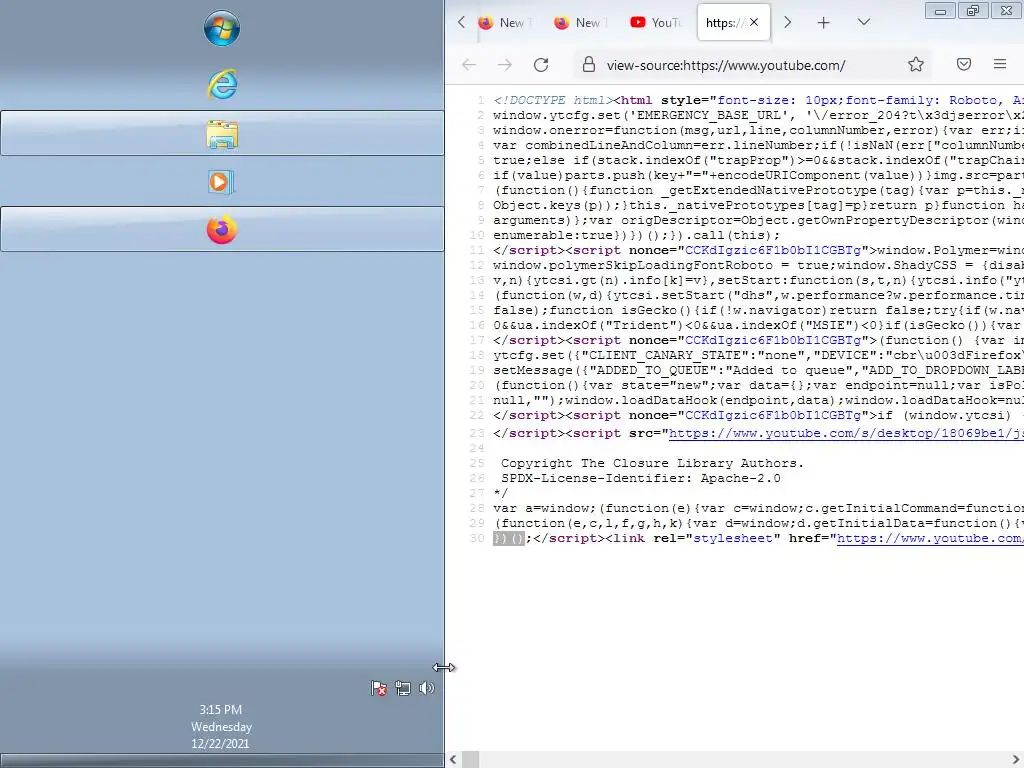1024x768 pixels.
Task: Switch to first New Tab
Action: click(x=505, y=23)
